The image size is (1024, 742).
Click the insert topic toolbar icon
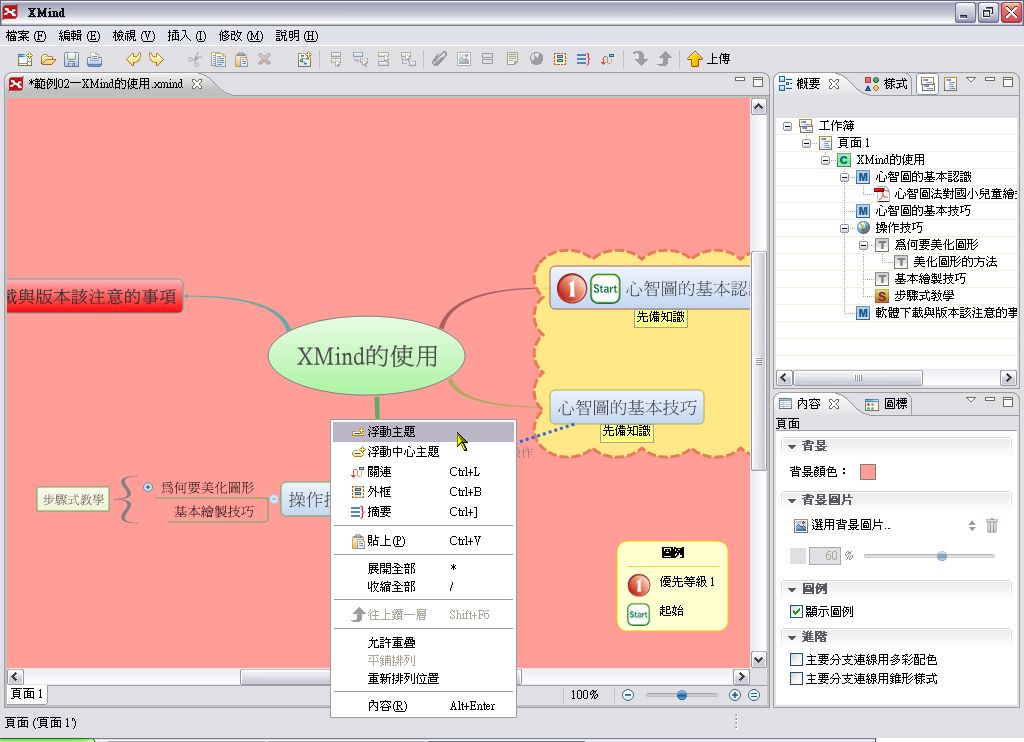pyautogui.click(x=336, y=59)
